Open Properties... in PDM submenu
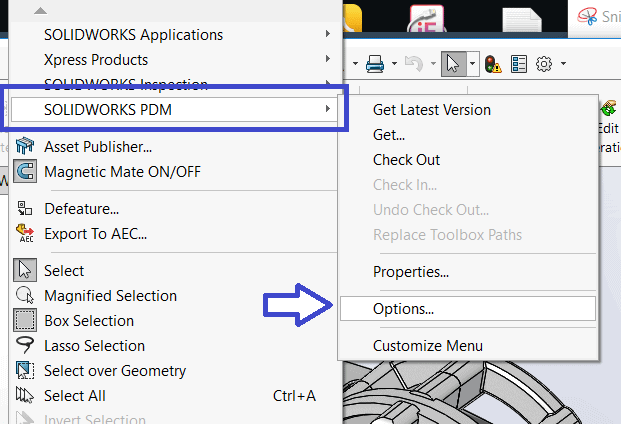 tap(468, 272)
